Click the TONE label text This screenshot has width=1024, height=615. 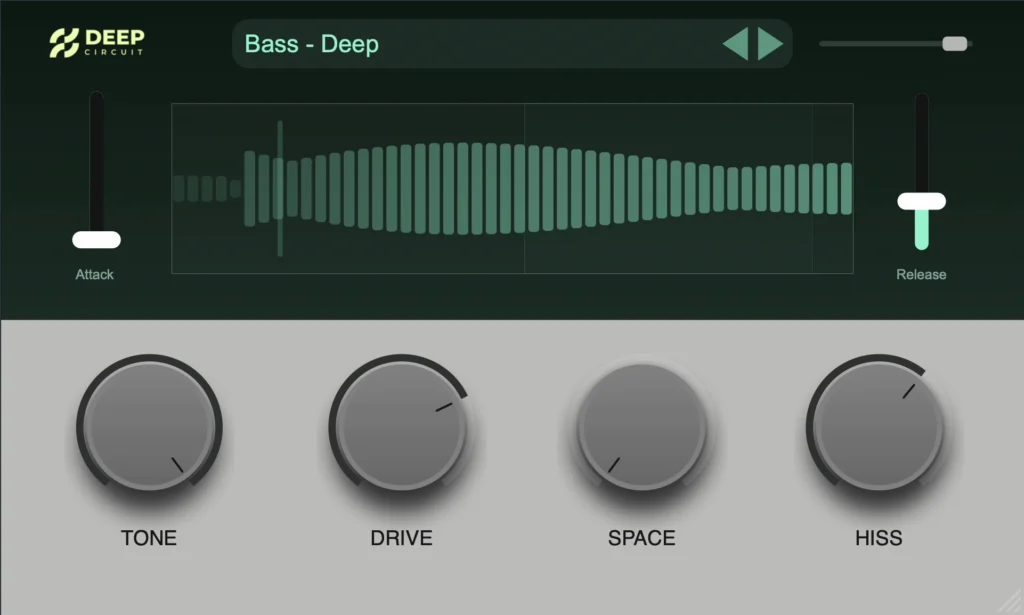coord(148,538)
